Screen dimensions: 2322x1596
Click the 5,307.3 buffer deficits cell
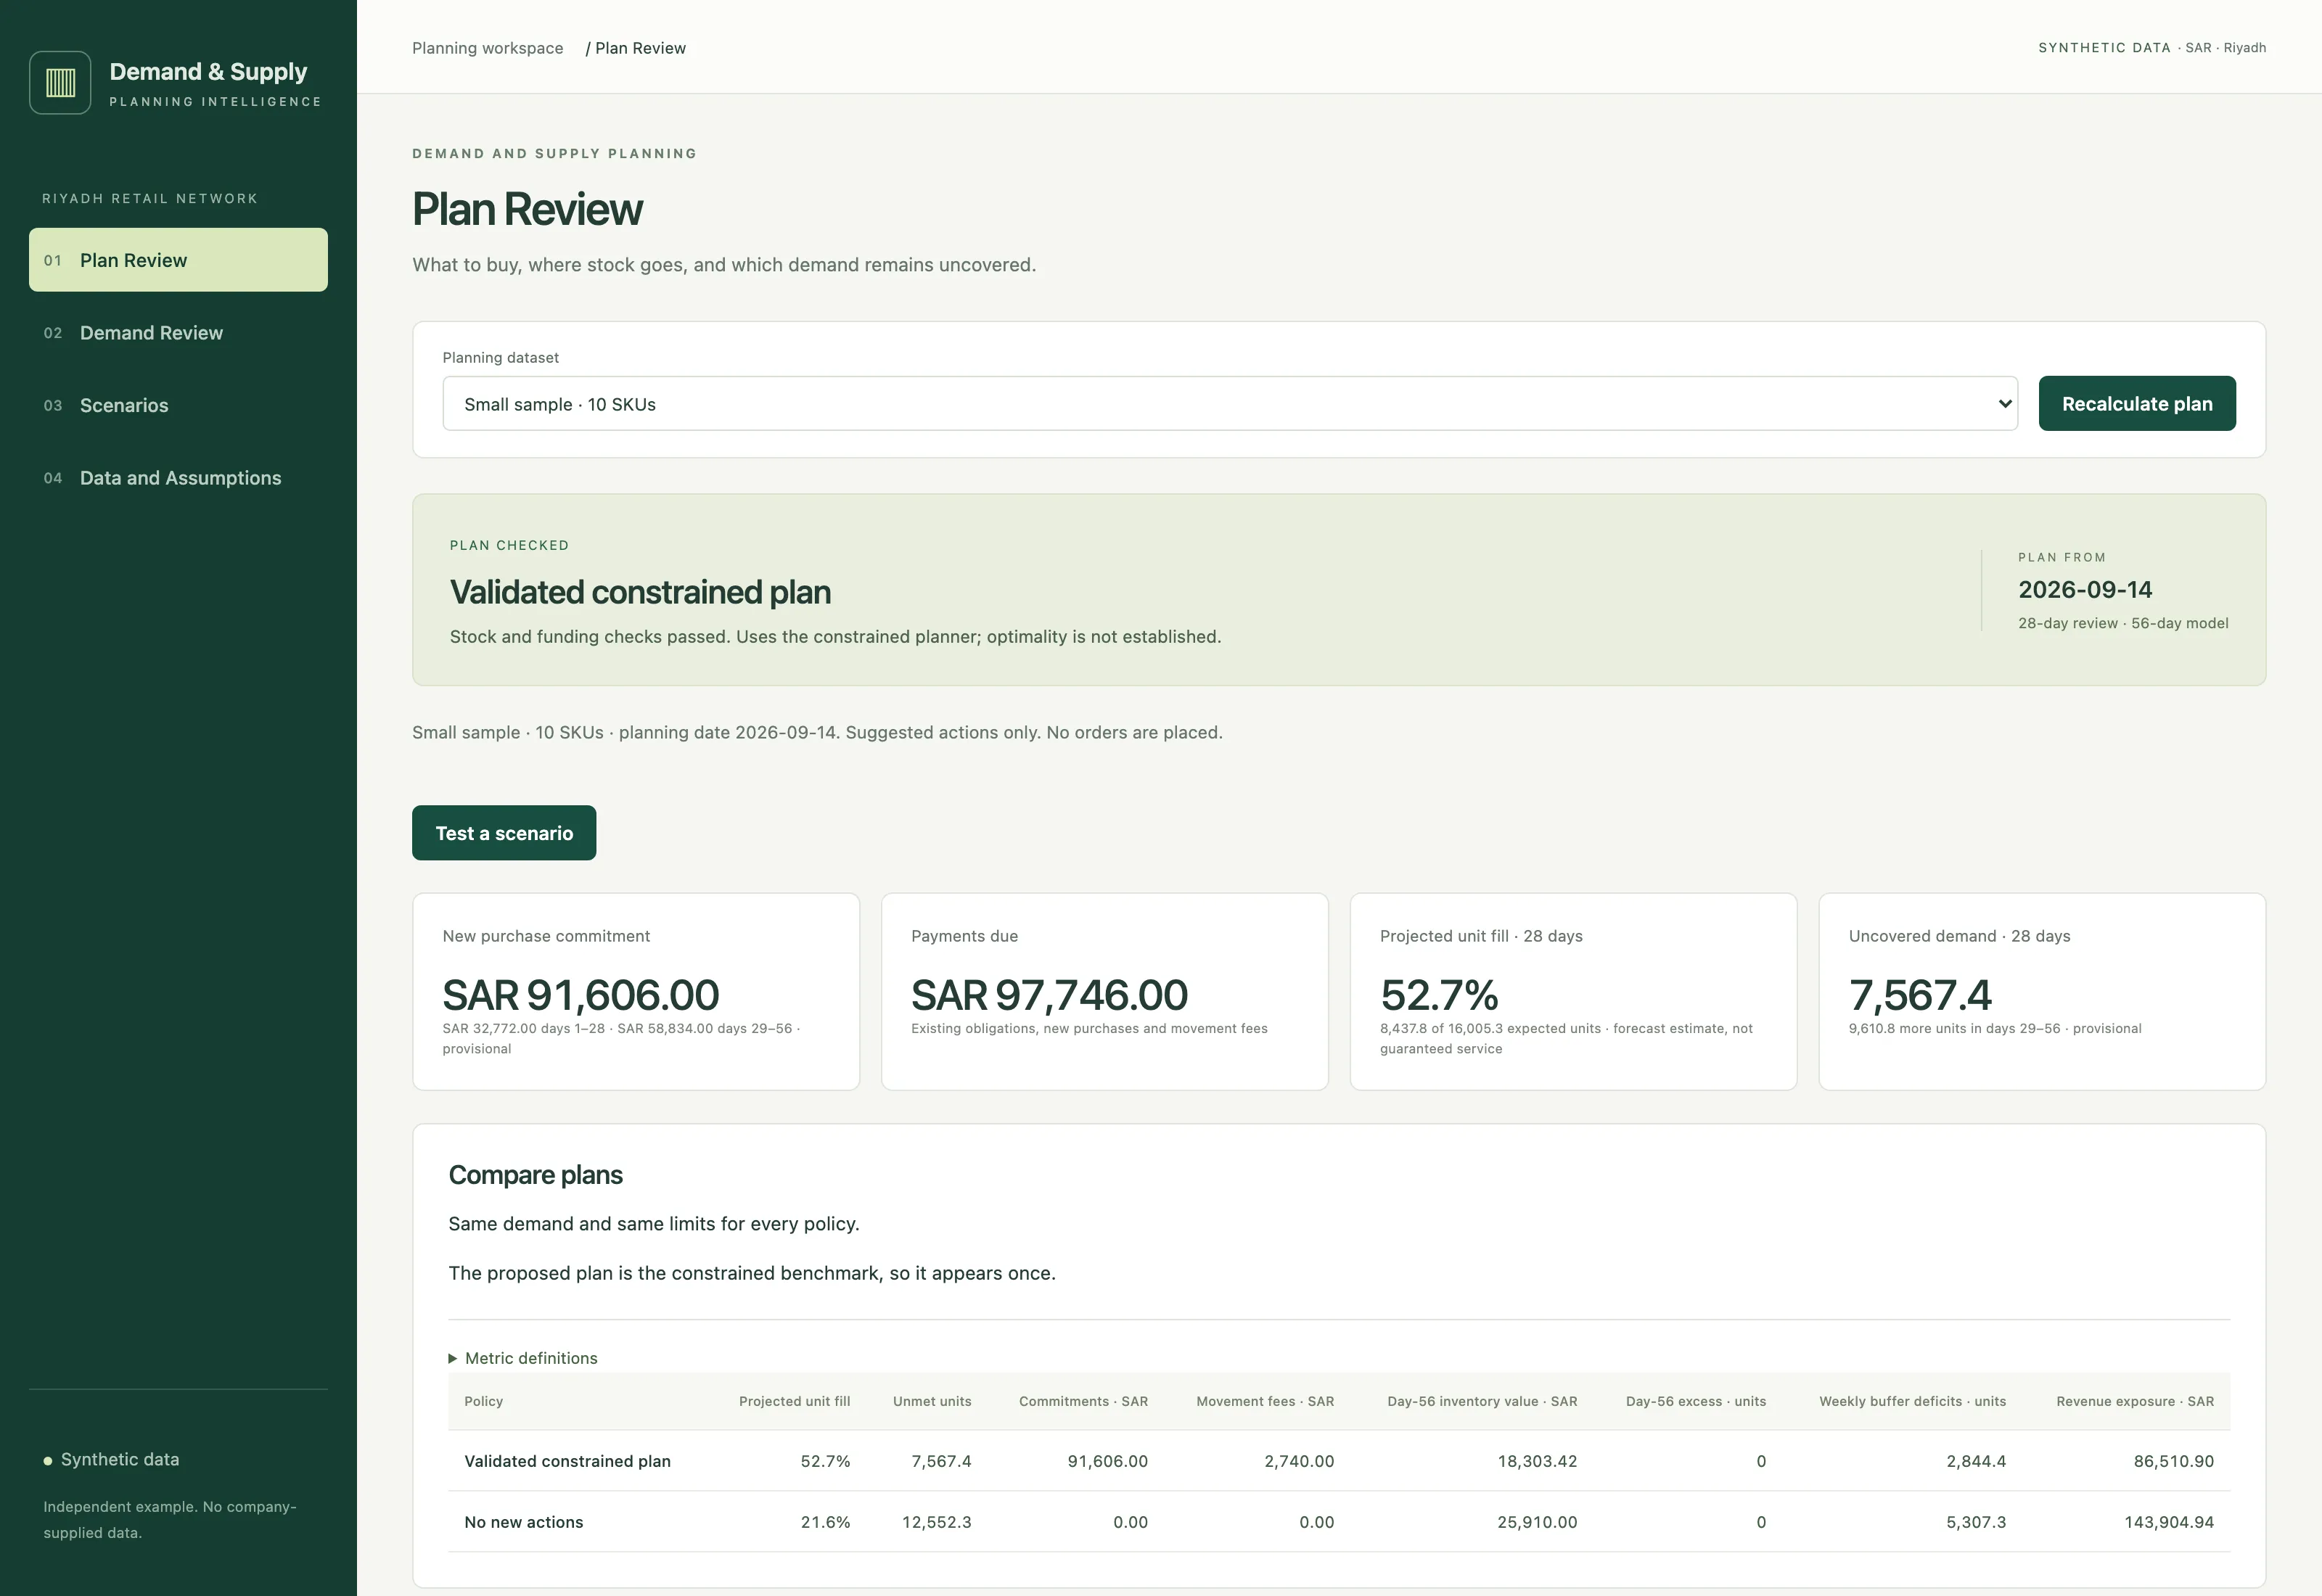(x=1976, y=1522)
